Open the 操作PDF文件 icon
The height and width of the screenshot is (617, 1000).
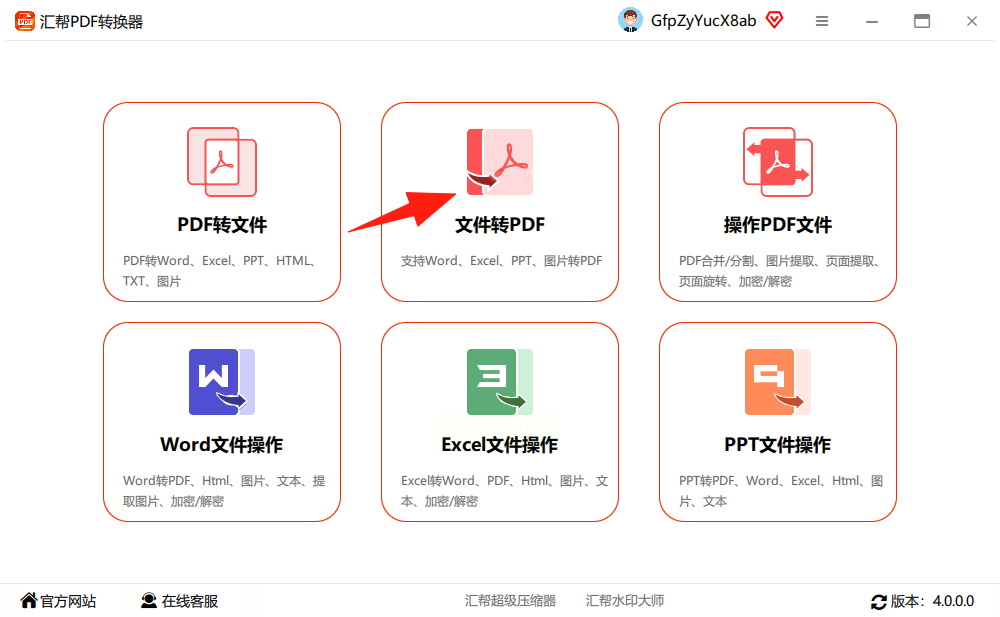778,162
